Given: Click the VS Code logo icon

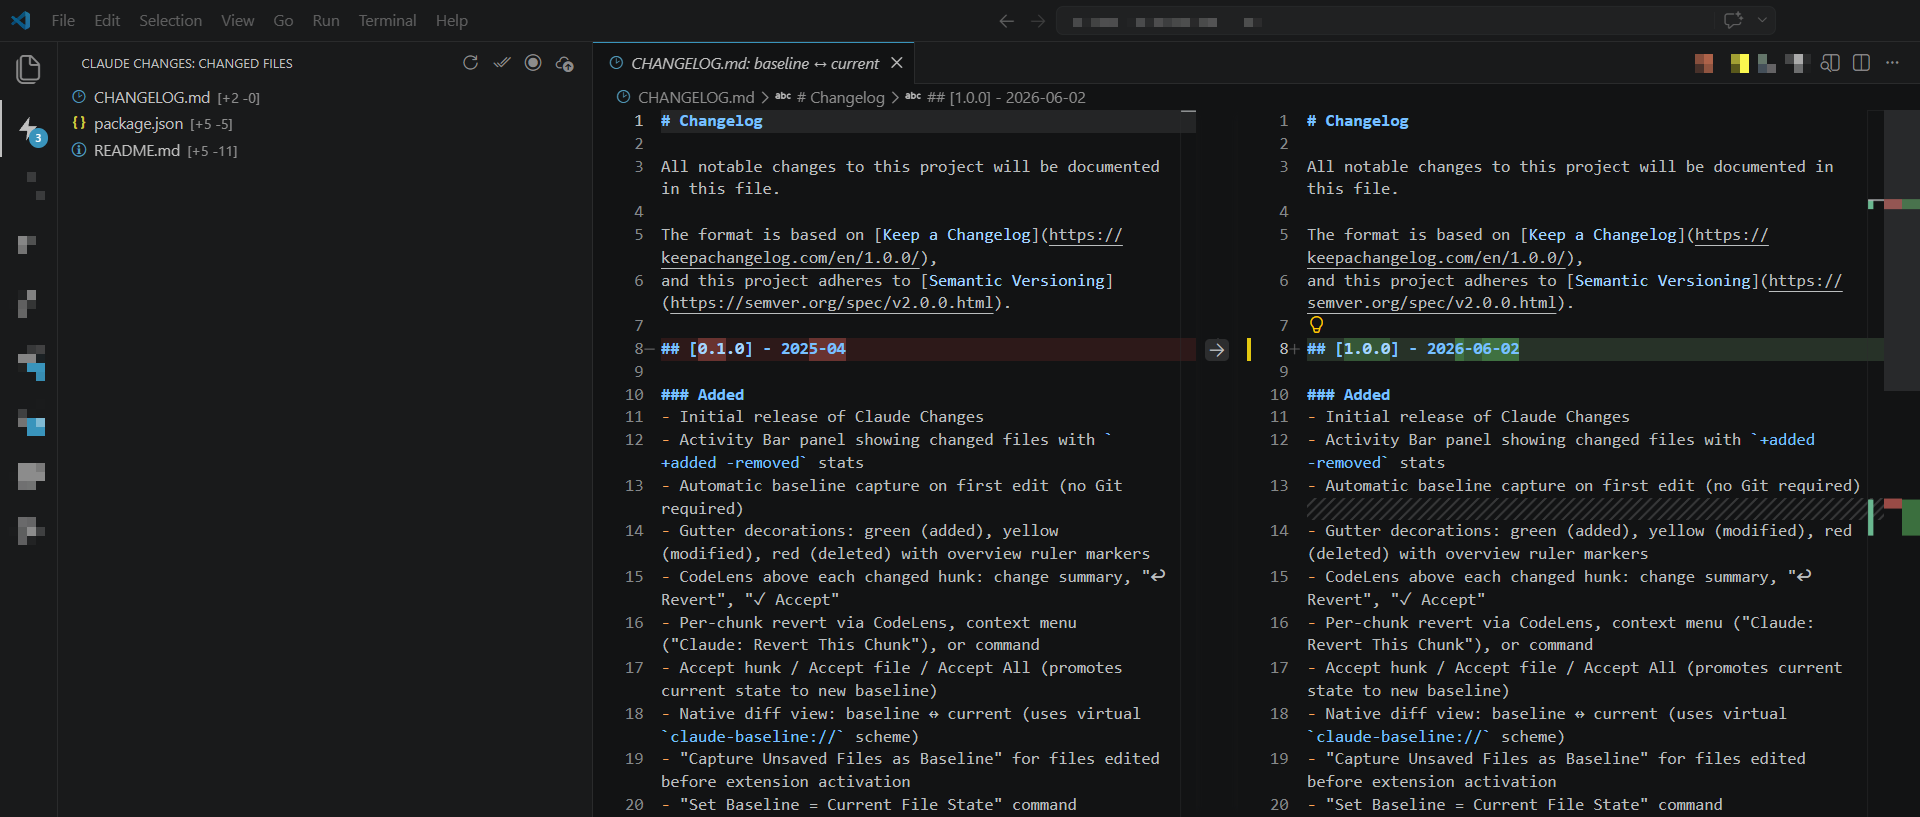Looking at the screenshot, I should [21, 20].
